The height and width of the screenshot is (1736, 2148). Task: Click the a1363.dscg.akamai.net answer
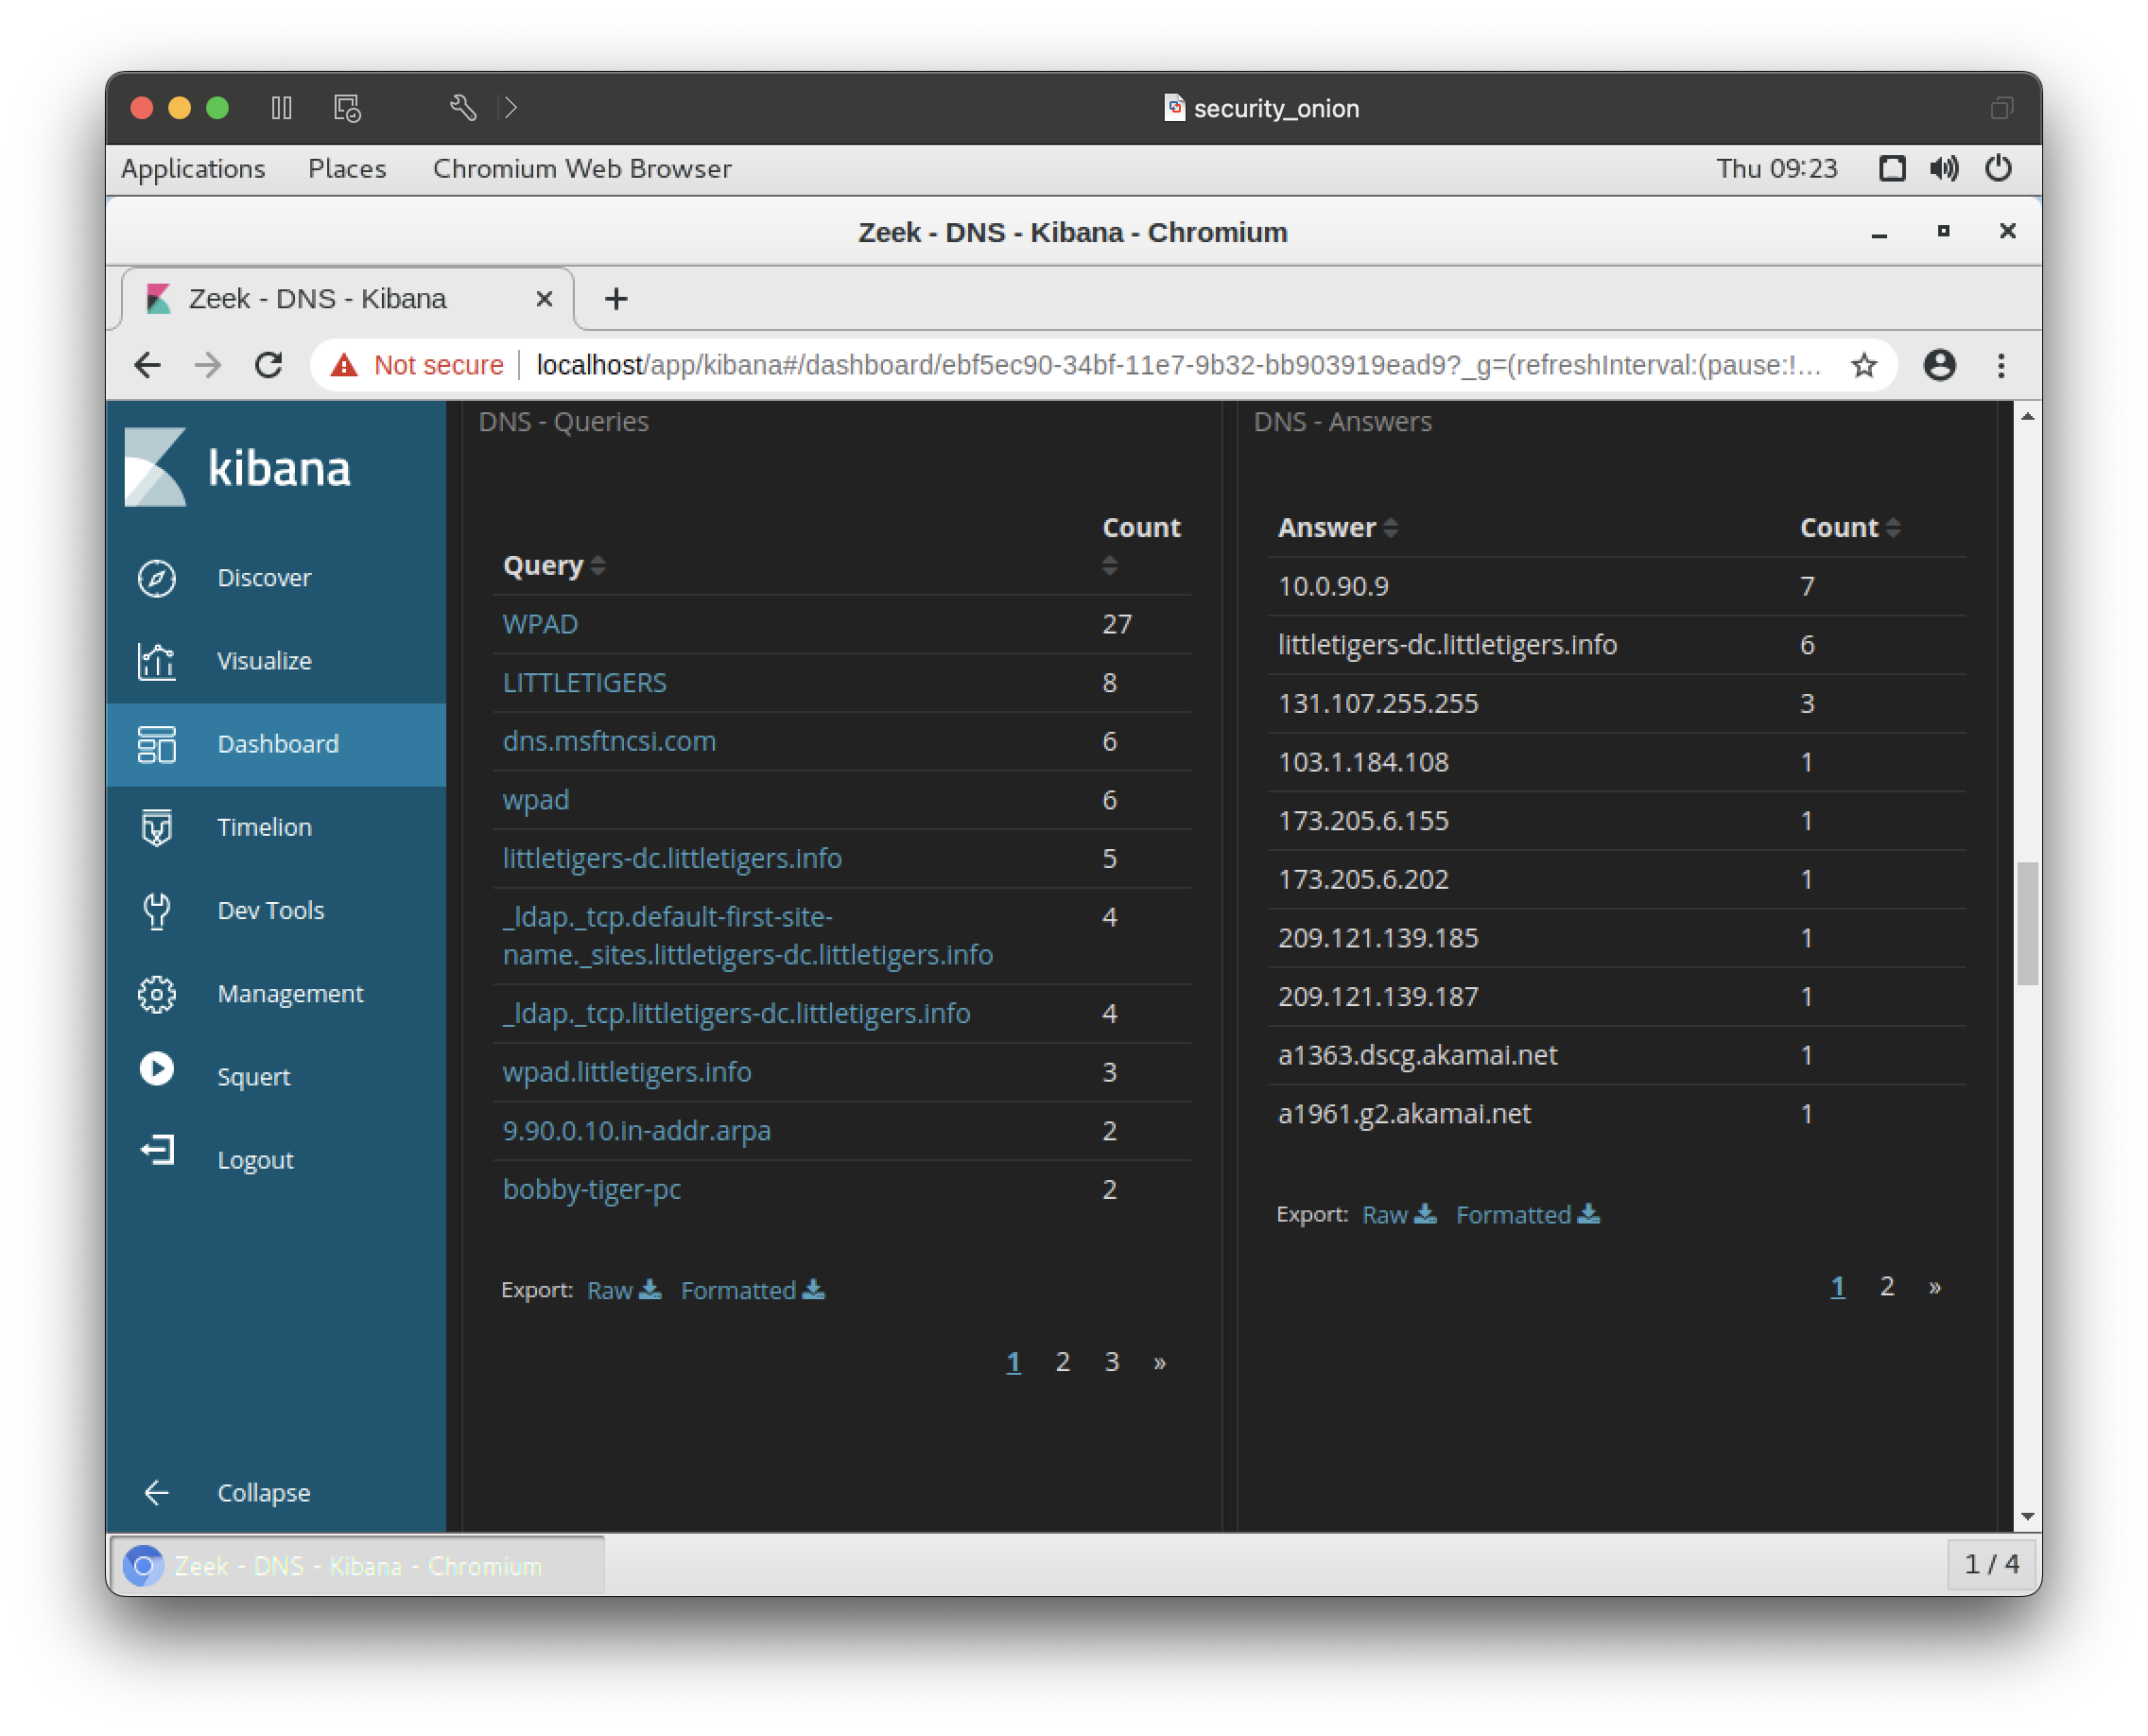1417,1055
